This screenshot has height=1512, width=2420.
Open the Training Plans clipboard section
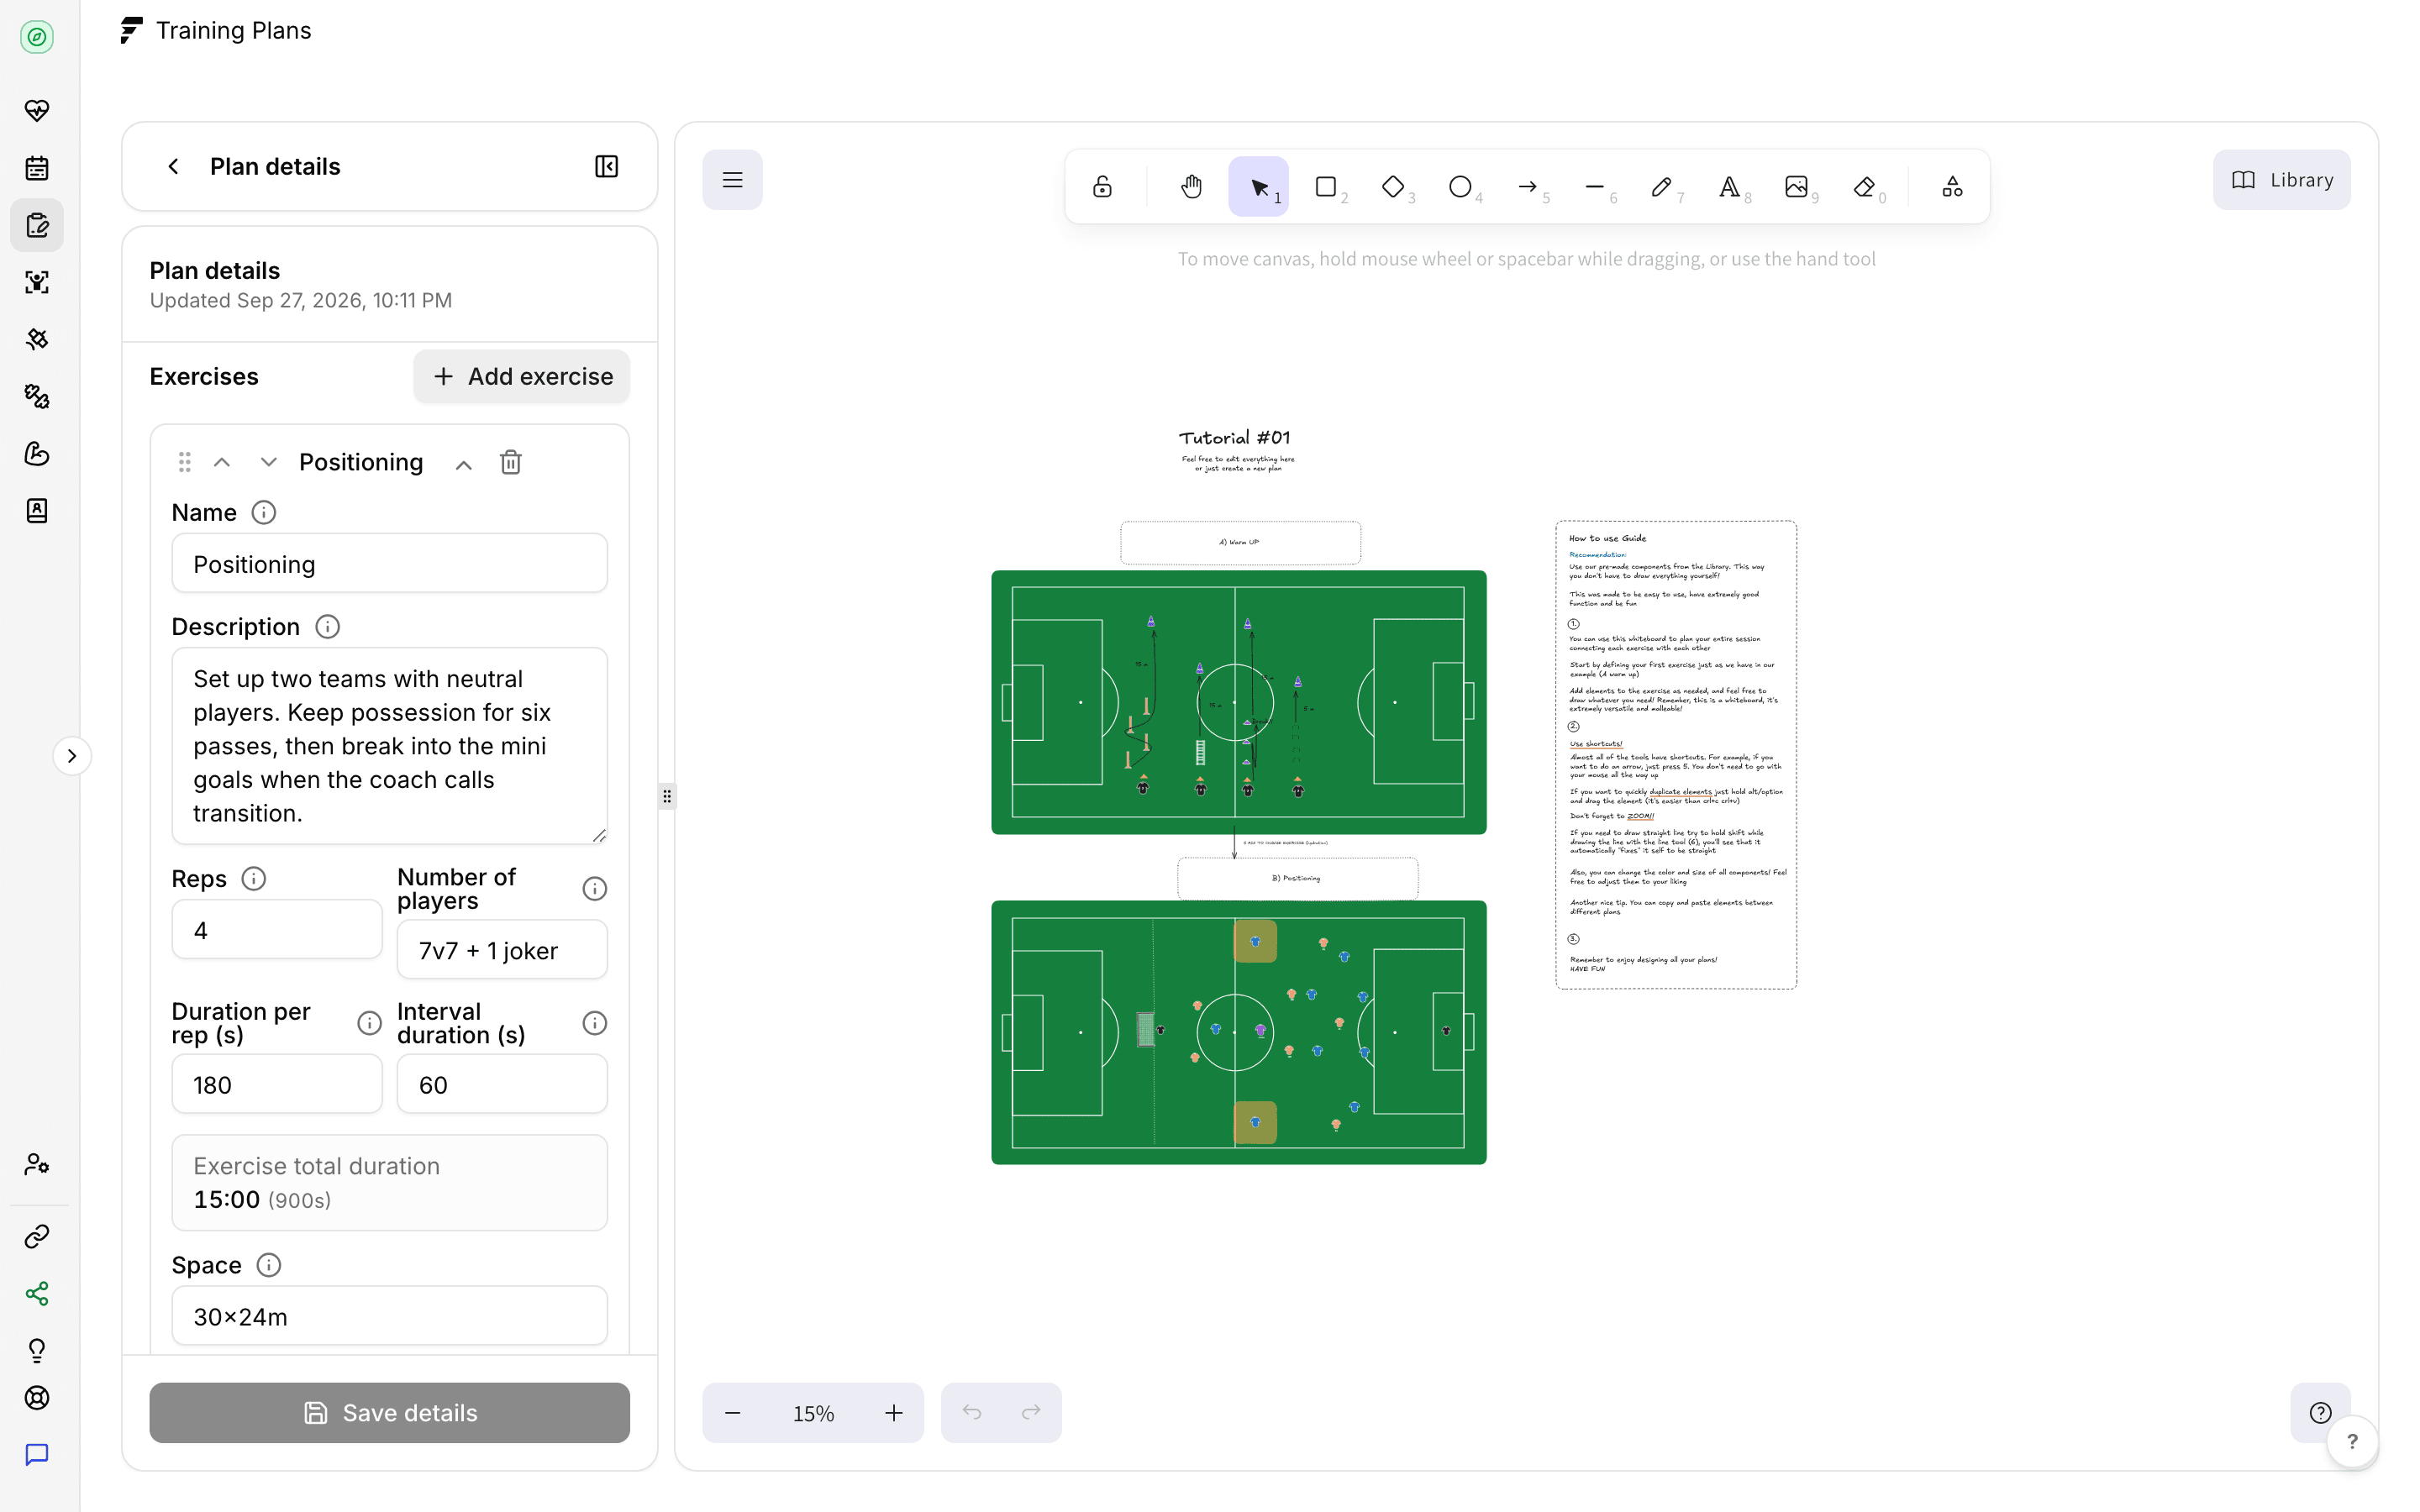pyautogui.click(x=37, y=226)
